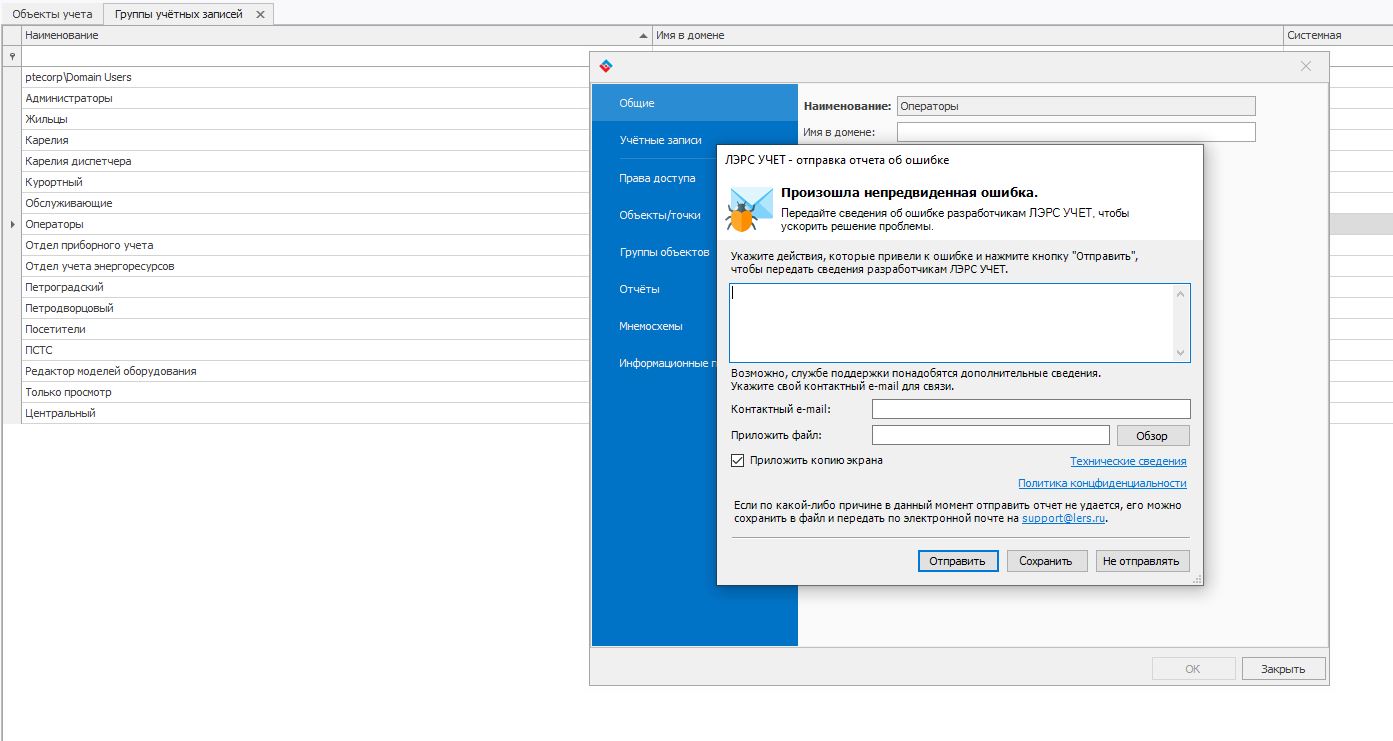This screenshot has height=741, width=1393.
Task: Click the disabled OK button
Action: tap(1193, 669)
